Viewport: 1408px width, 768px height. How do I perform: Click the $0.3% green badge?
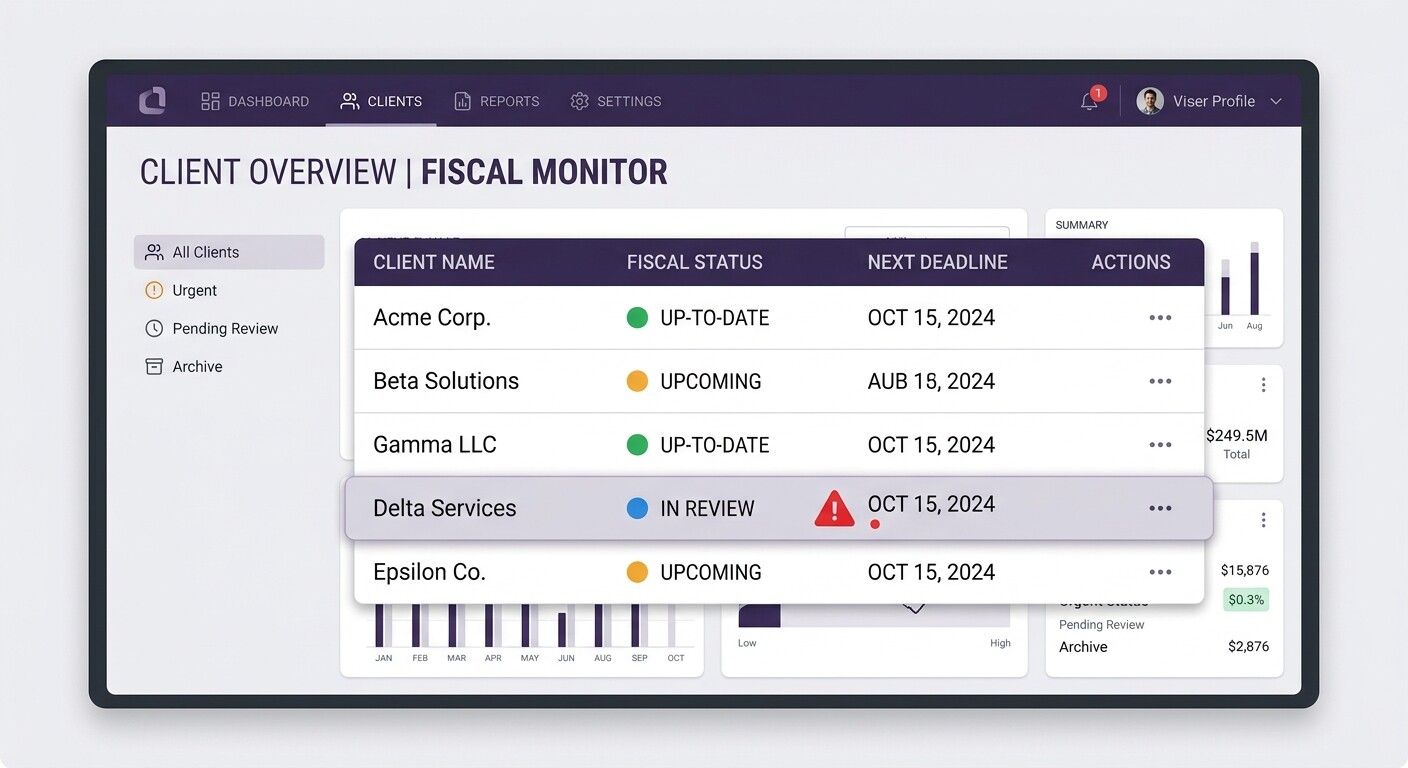(1246, 600)
